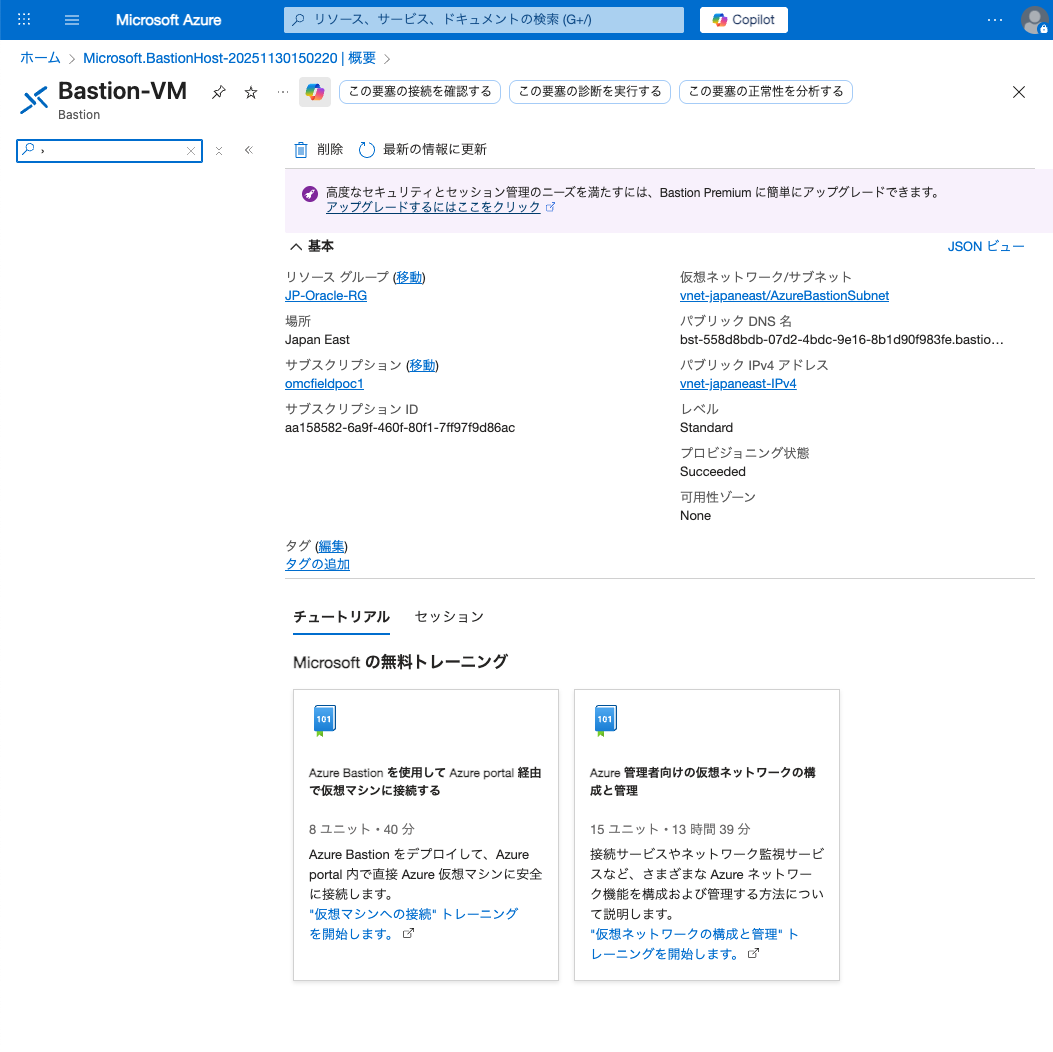Click 編集 next to タグ
Image resolution: width=1053 pixels, height=1052 pixels.
tap(331, 546)
